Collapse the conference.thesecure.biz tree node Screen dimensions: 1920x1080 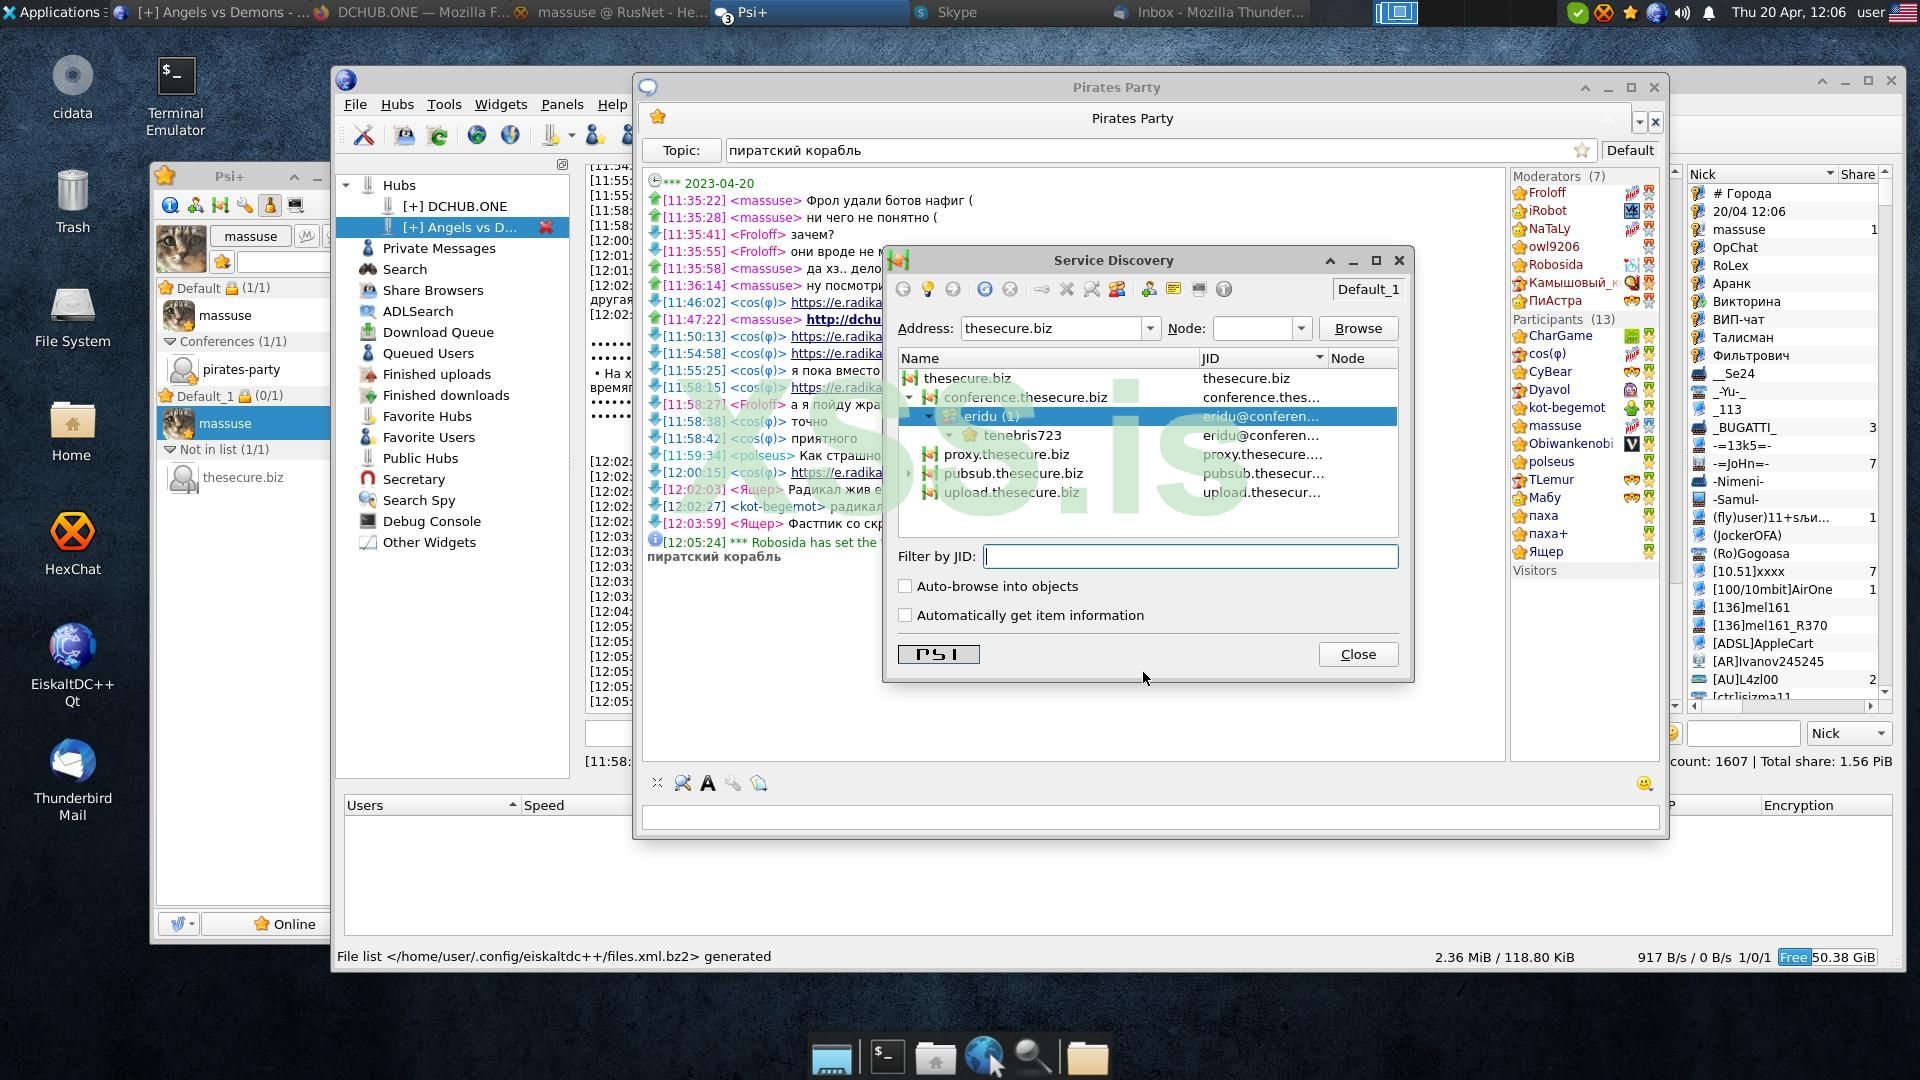909,398
